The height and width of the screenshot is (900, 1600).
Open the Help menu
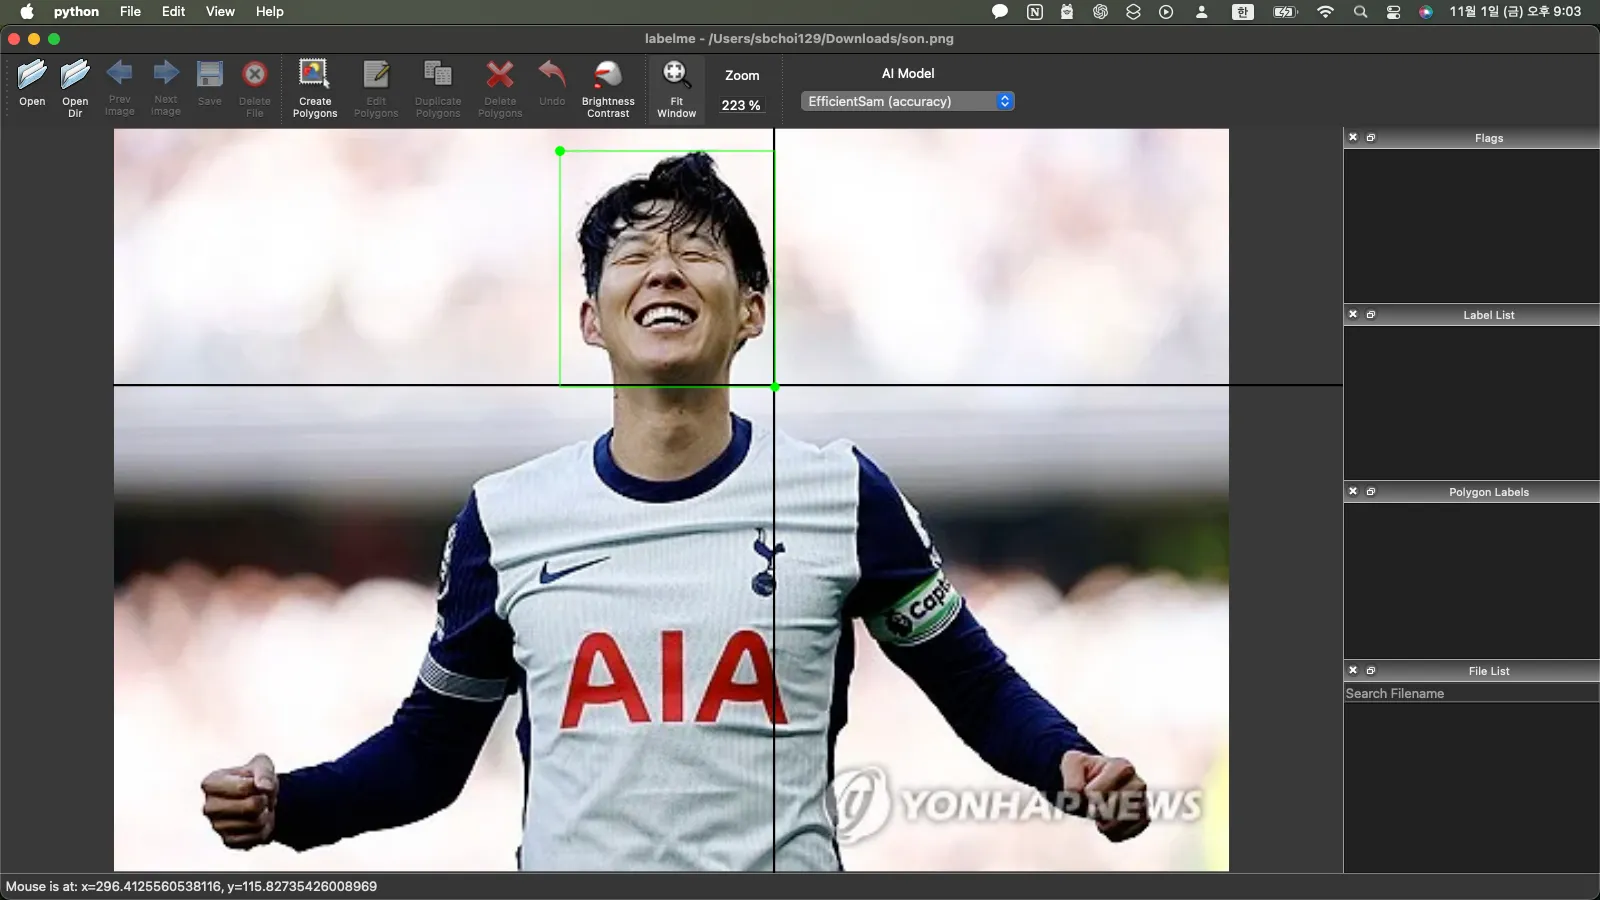pyautogui.click(x=269, y=11)
